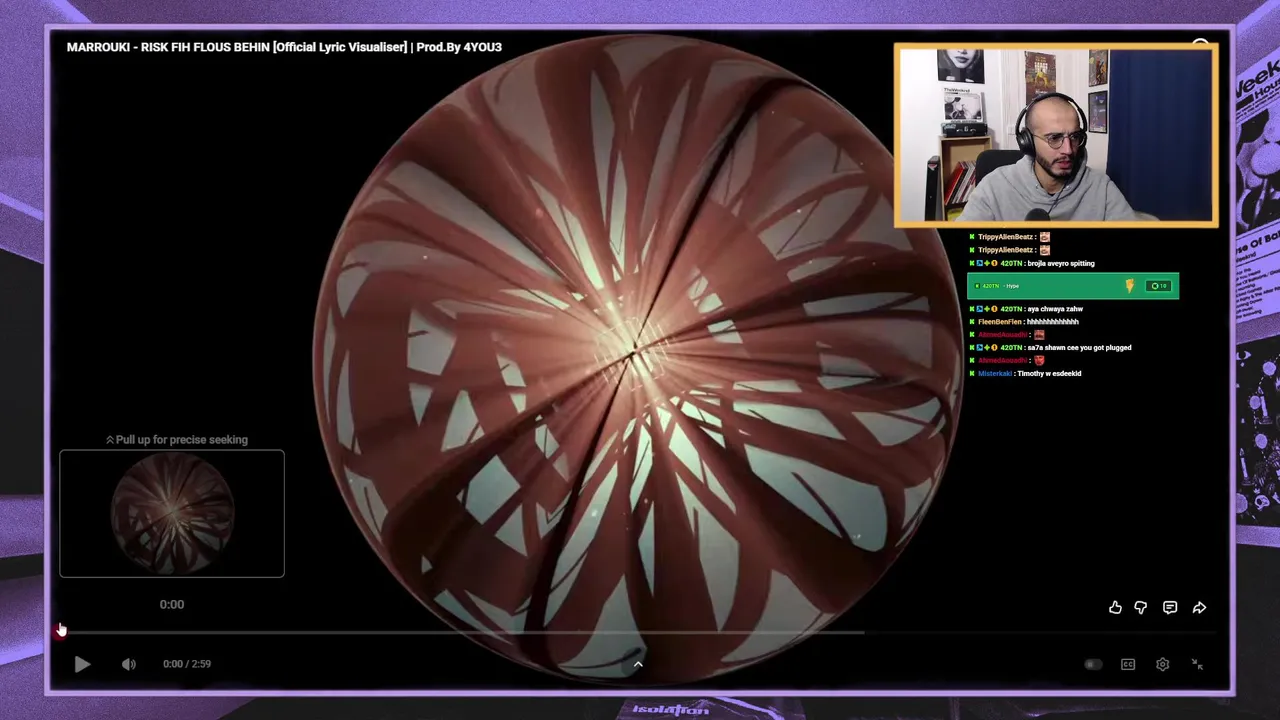1280x720 pixels.
Task: Dislike the video with thumbs down
Action: point(1141,607)
